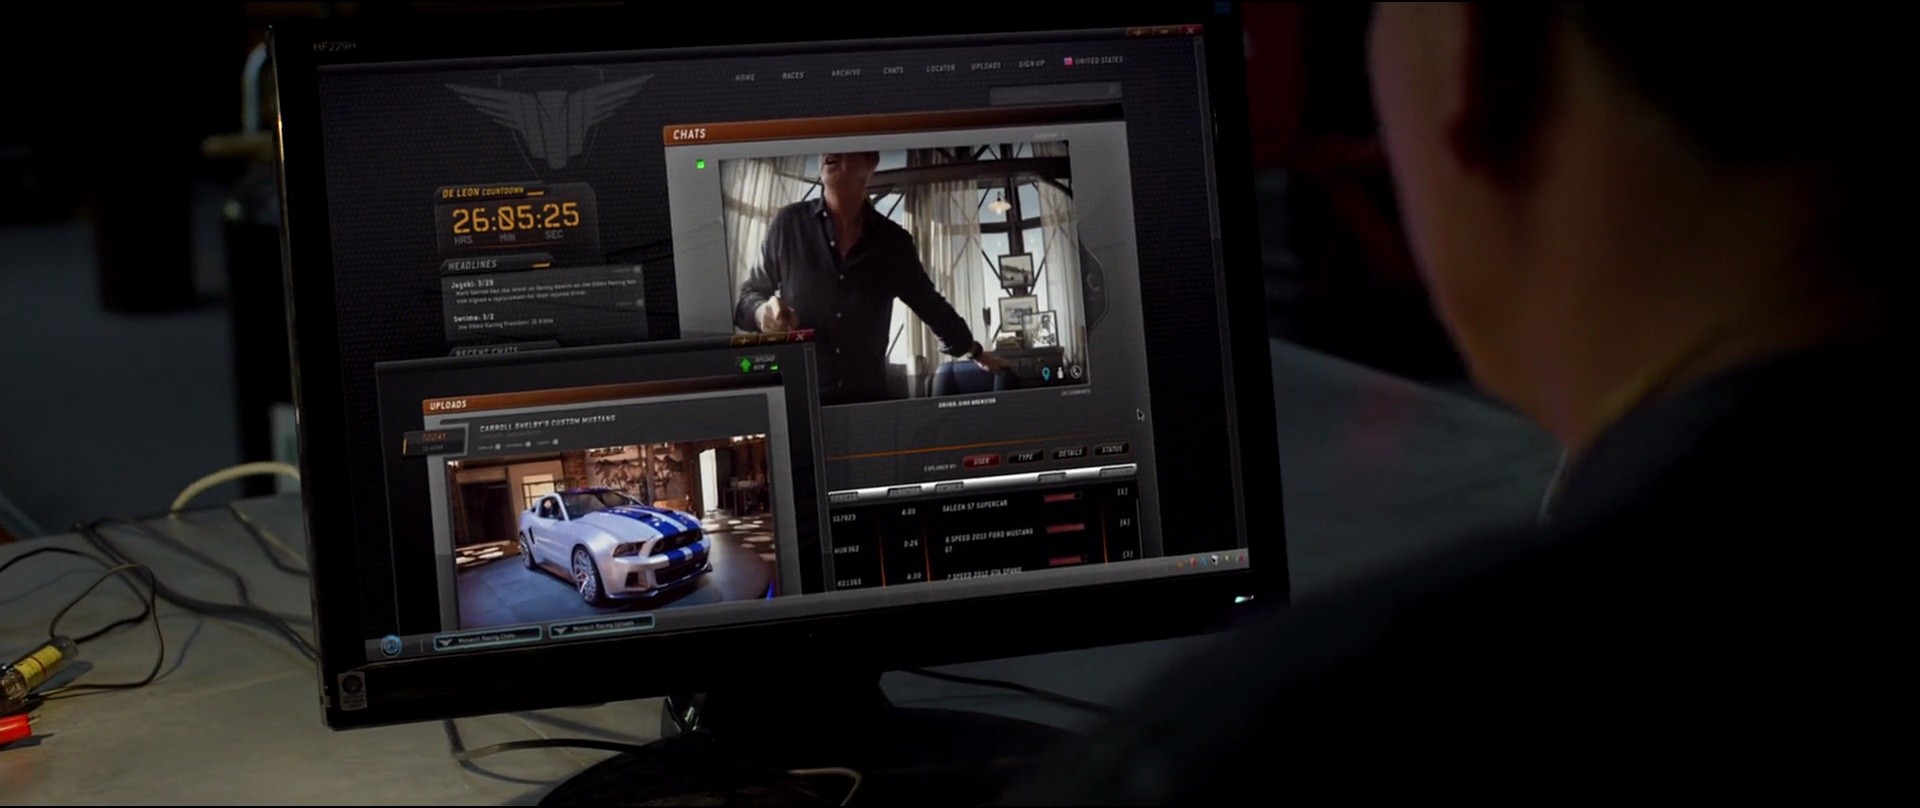This screenshot has width=1920, height=808.
Task: Open the Races menu item
Action: (x=793, y=75)
